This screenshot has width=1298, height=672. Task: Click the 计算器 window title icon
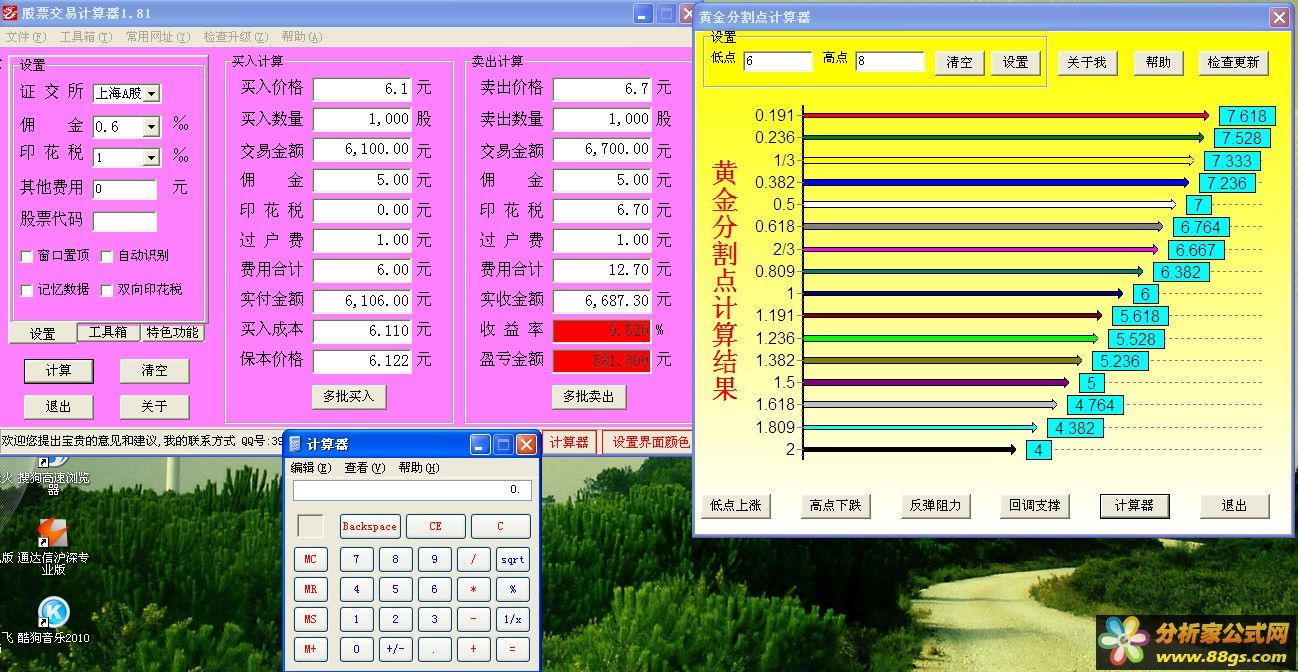(x=295, y=444)
